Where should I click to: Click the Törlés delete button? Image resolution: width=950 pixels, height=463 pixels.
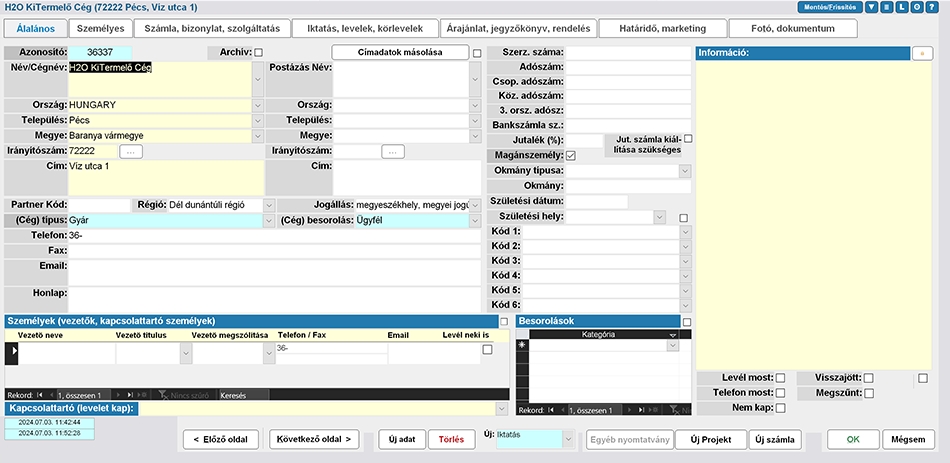(x=450, y=440)
